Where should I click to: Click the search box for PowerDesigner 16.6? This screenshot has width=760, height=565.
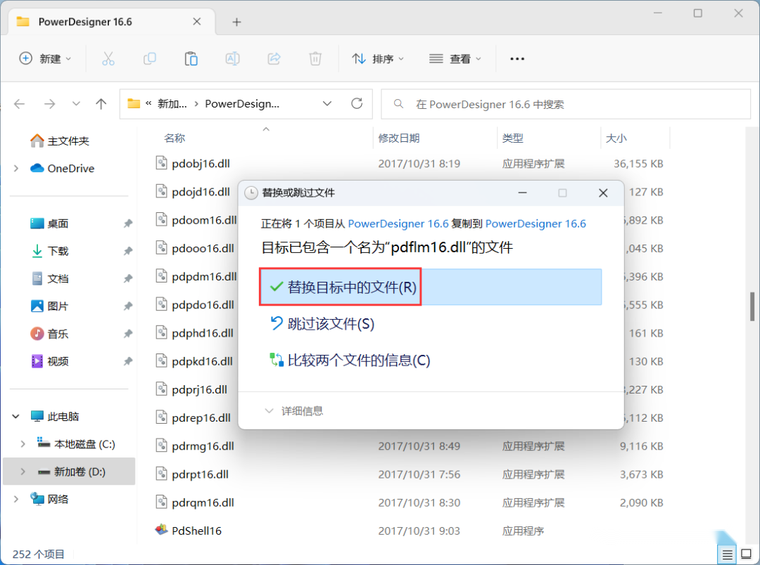(566, 104)
